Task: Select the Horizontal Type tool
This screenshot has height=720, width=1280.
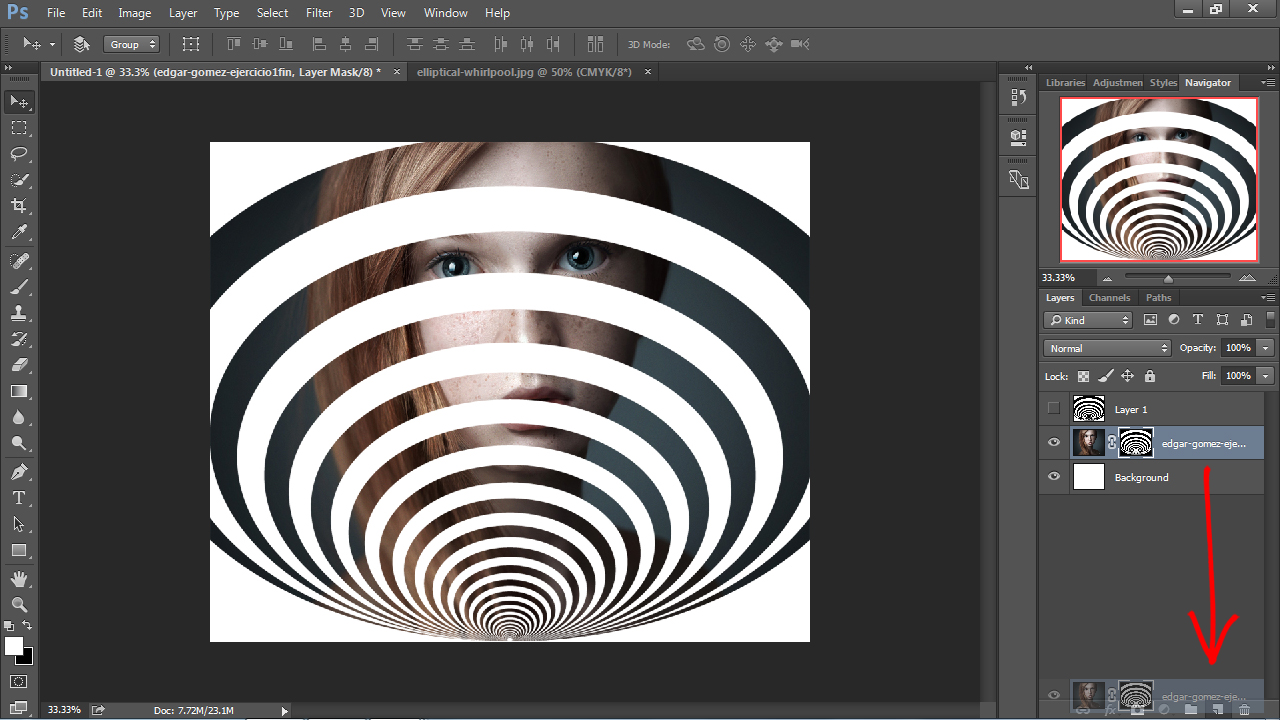Action: pyautogui.click(x=19, y=498)
